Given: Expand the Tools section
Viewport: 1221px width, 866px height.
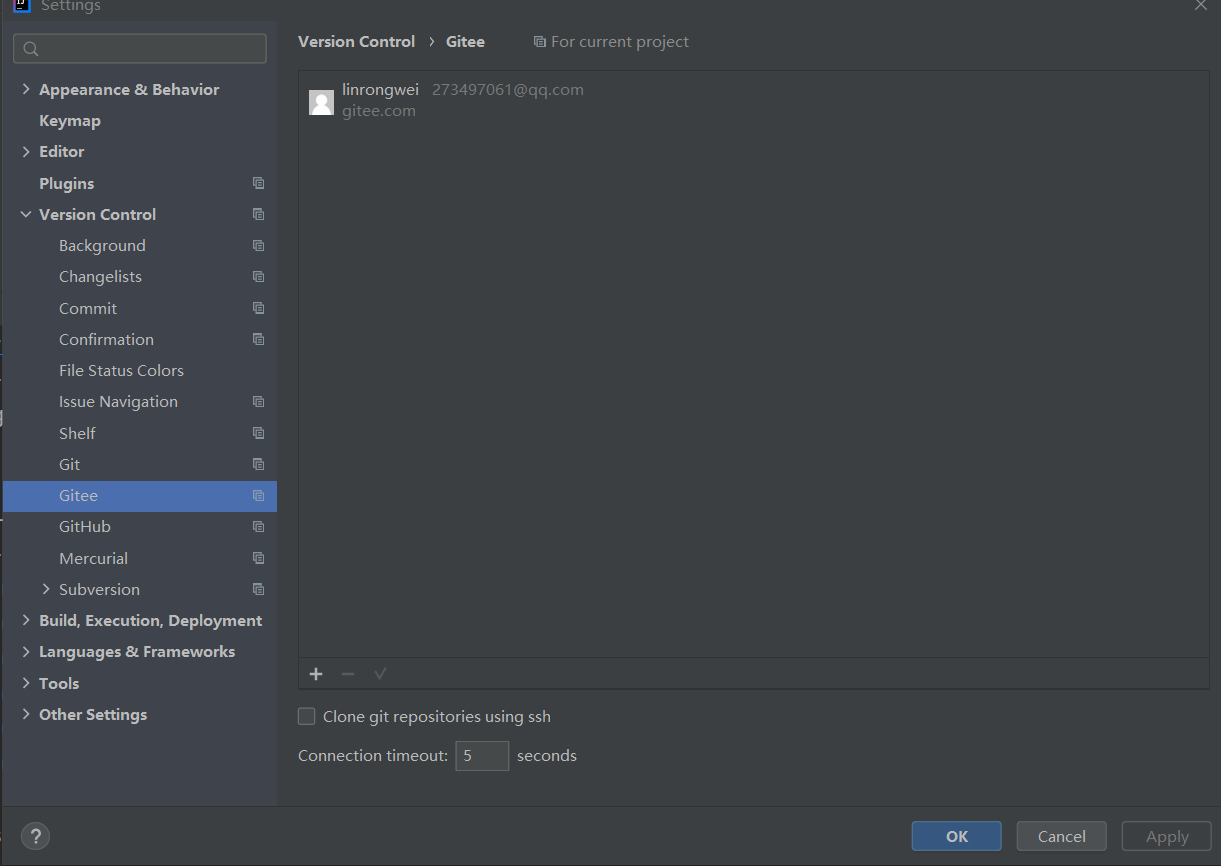Looking at the screenshot, I should 26,683.
